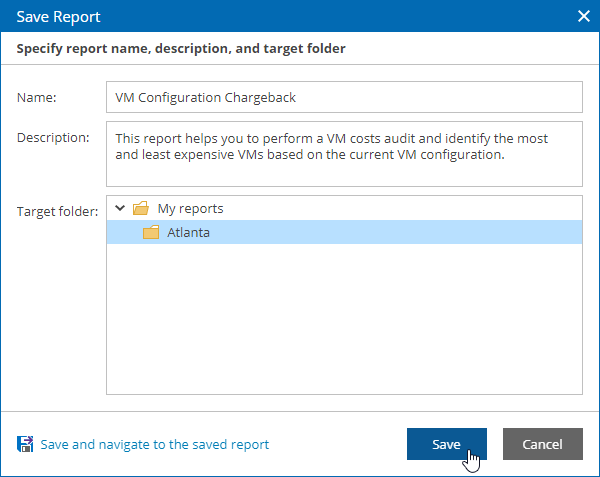Screen dimensions: 600x477
Task: Click the Description field label
Action: (53, 137)
